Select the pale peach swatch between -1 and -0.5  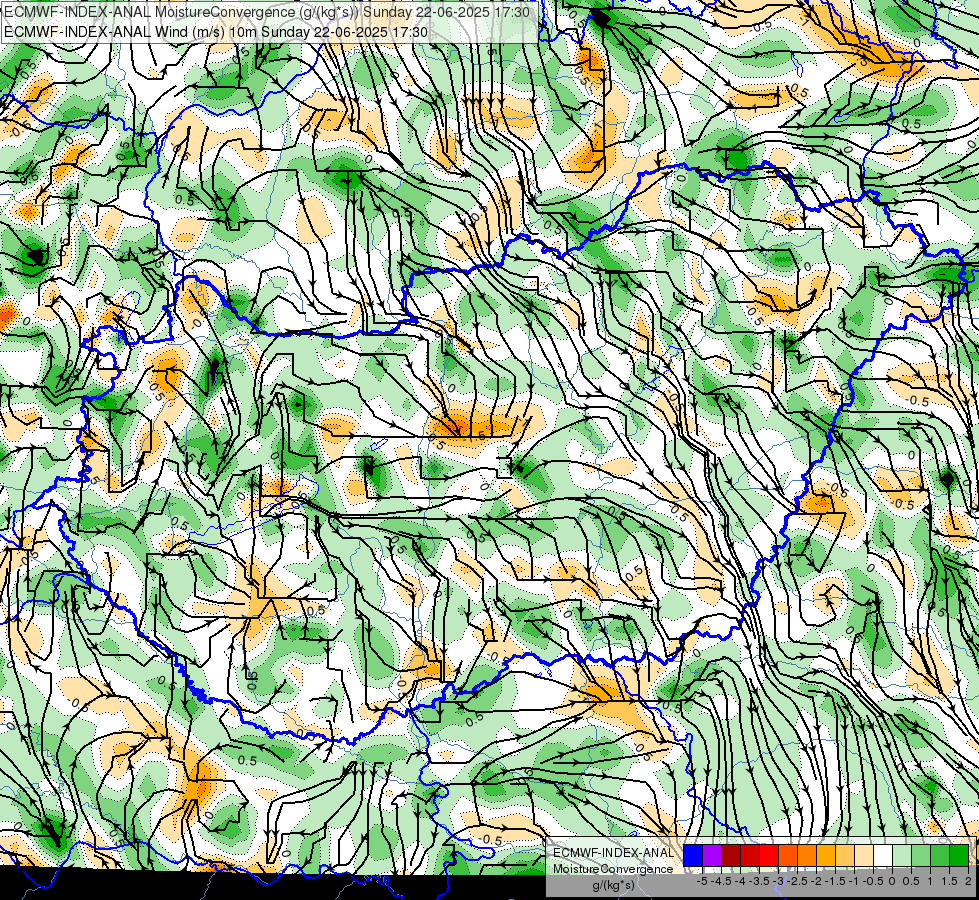point(864,855)
